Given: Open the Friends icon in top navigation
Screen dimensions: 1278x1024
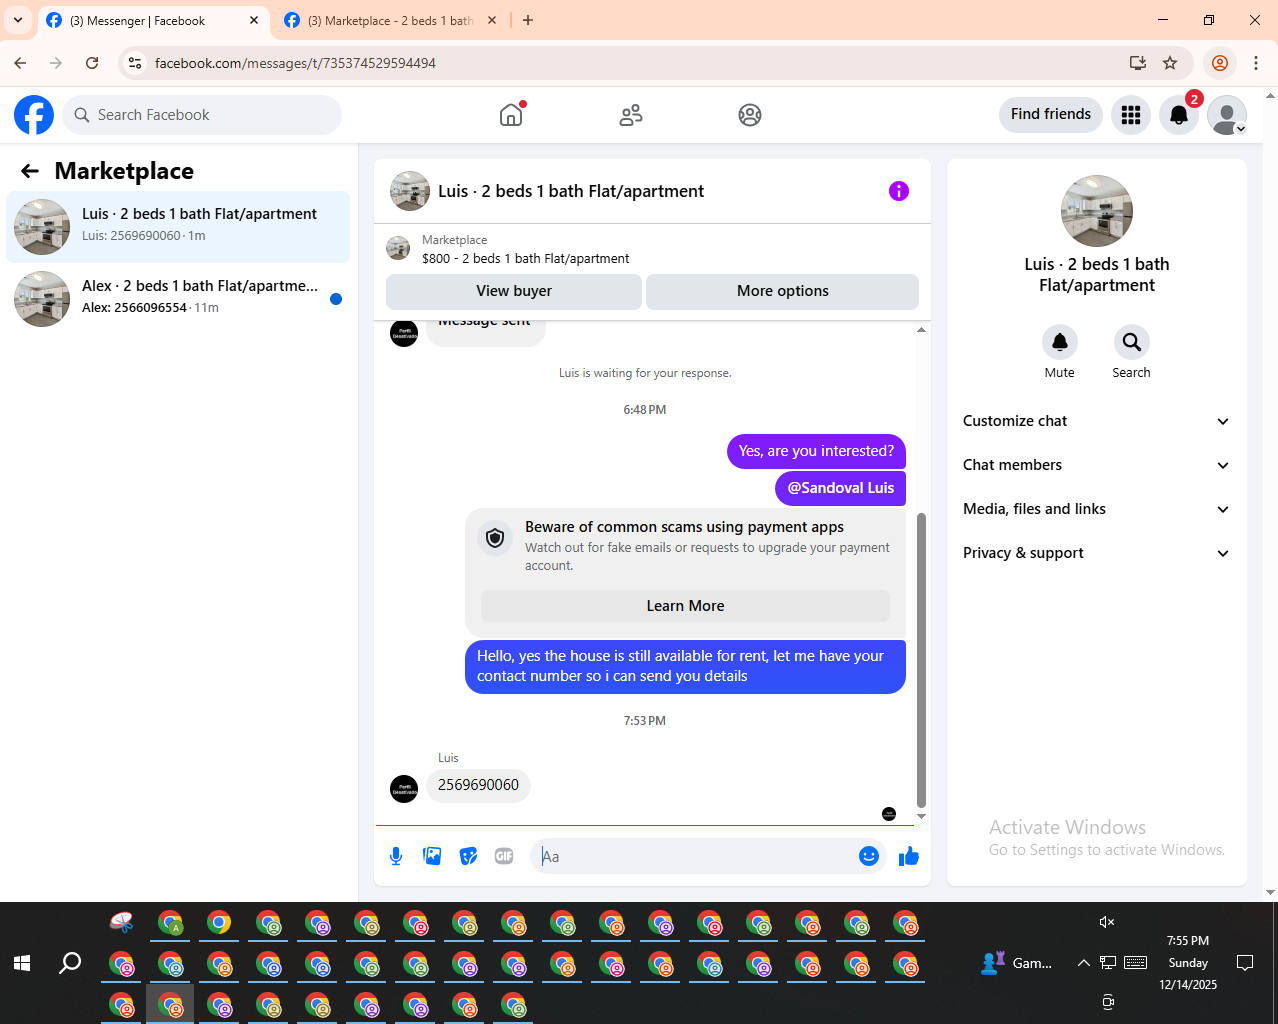Looking at the screenshot, I should [631, 115].
